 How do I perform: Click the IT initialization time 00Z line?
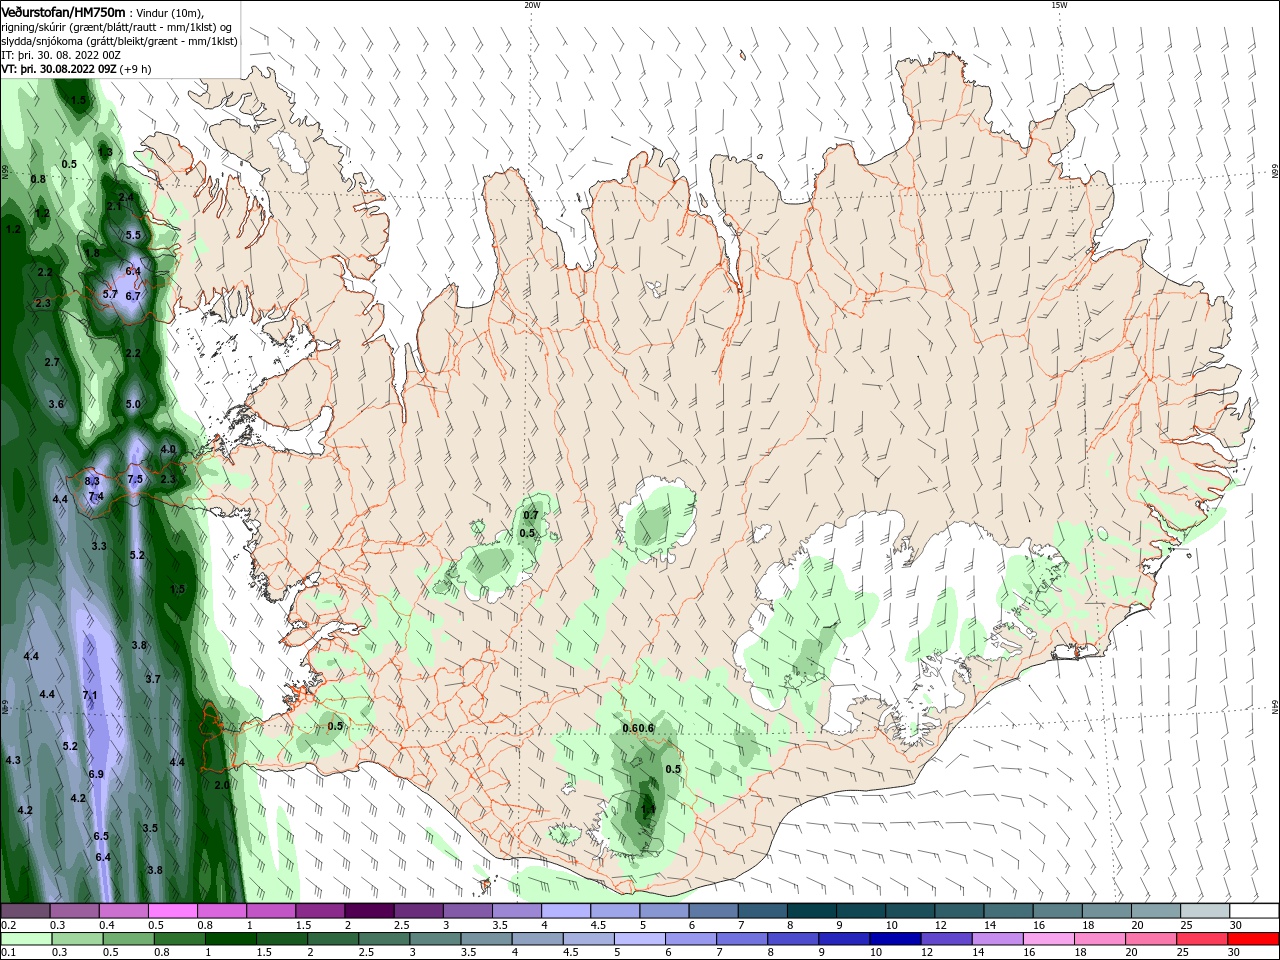pos(62,55)
